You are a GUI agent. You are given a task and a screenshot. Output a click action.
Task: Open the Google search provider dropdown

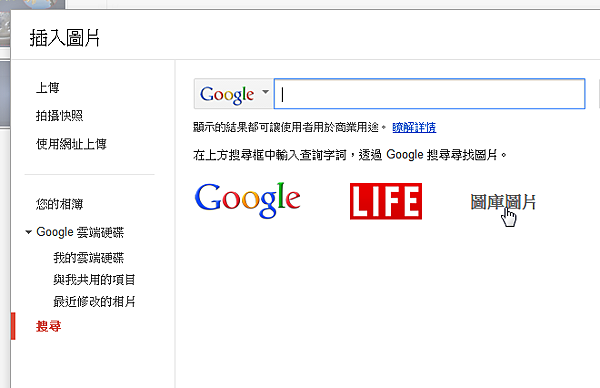234,94
